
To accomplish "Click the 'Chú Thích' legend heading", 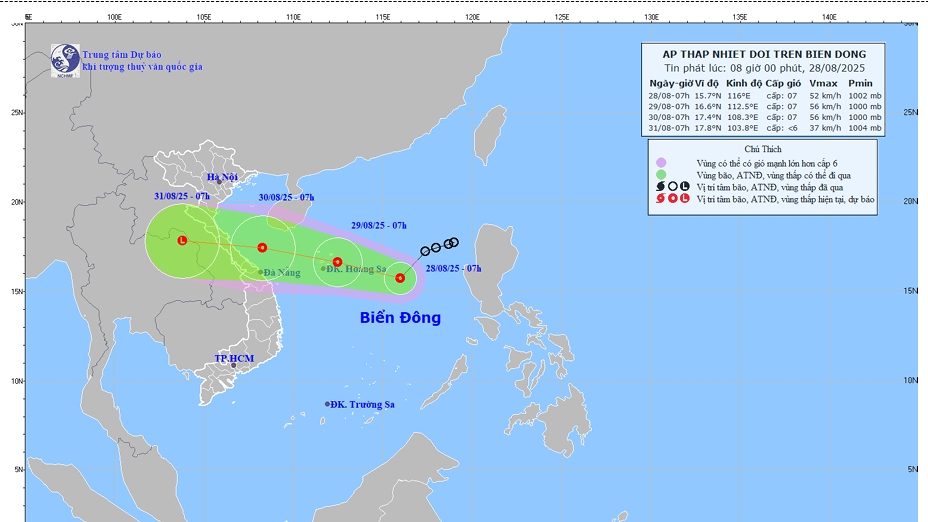I will 764,148.
